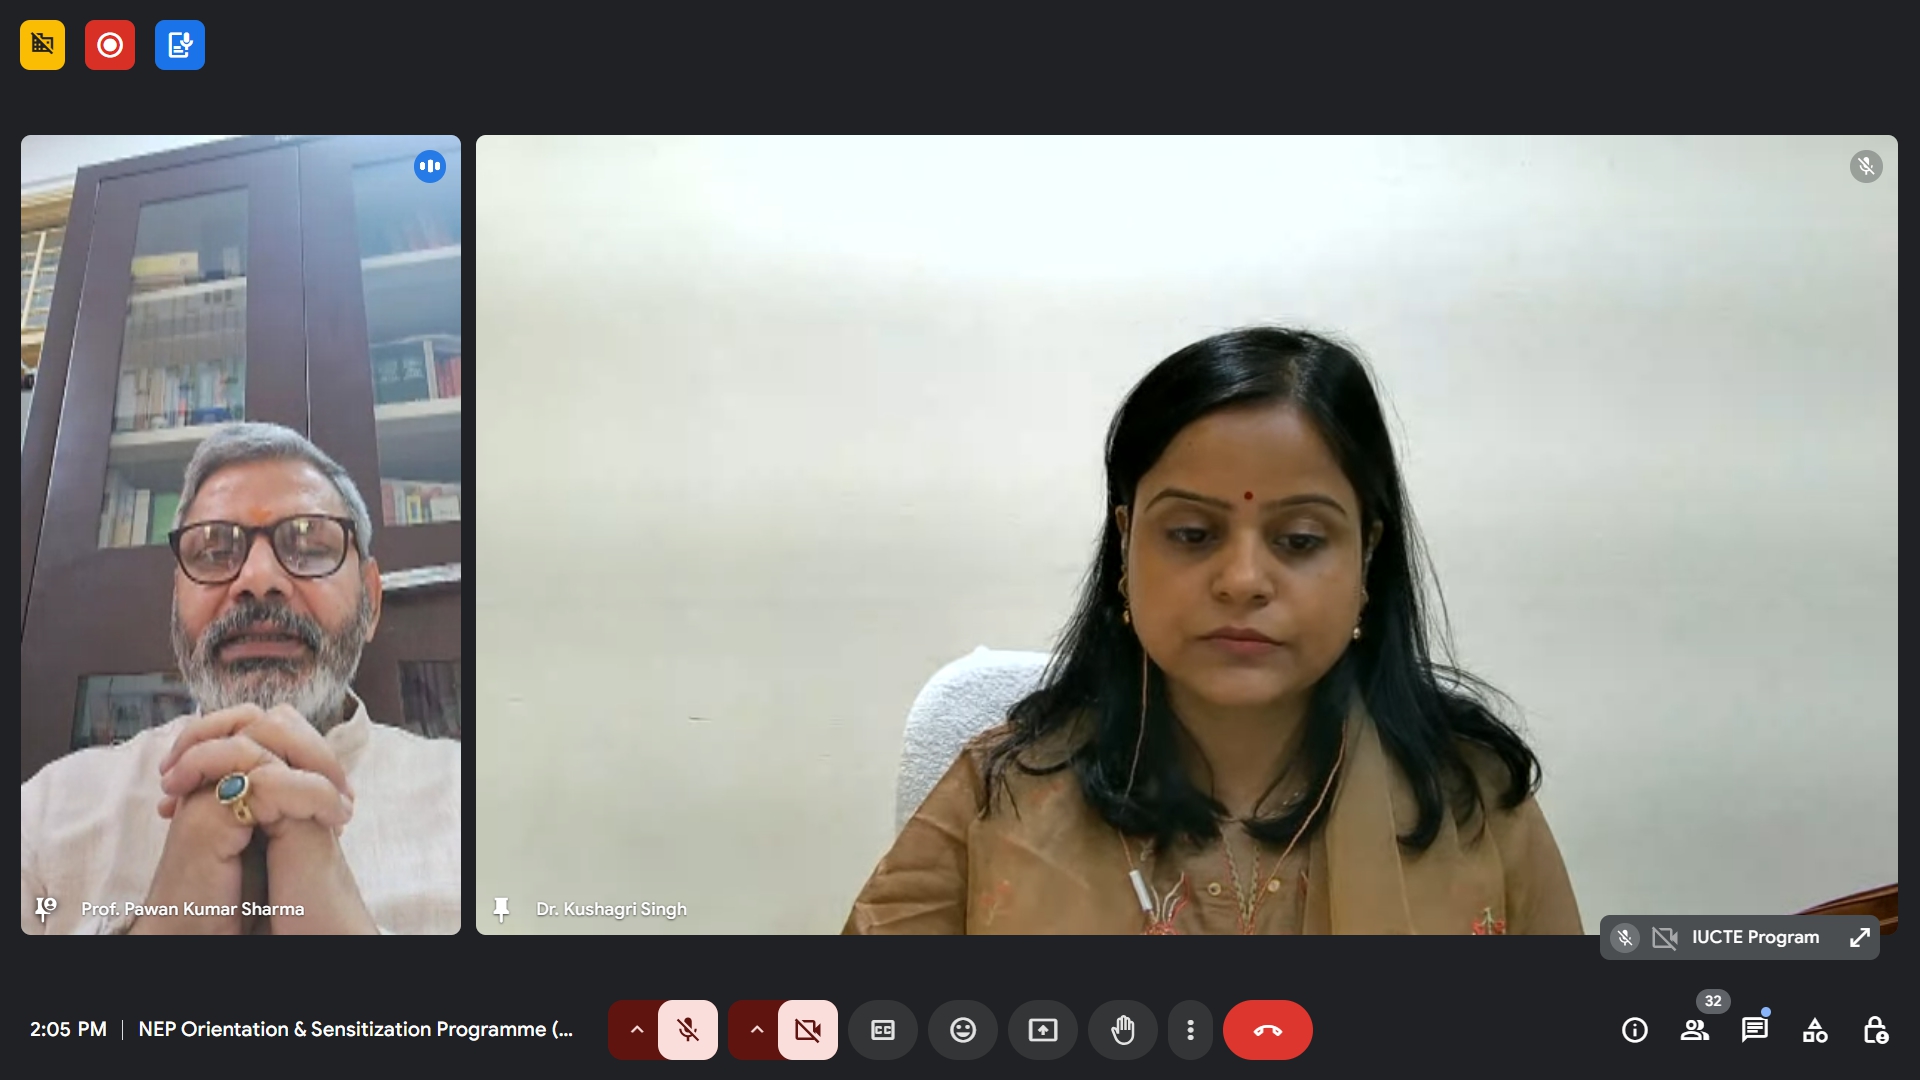The image size is (1920, 1080).
Task: Expand the IUCTE Program self-view tile
Action: (x=1859, y=938)
